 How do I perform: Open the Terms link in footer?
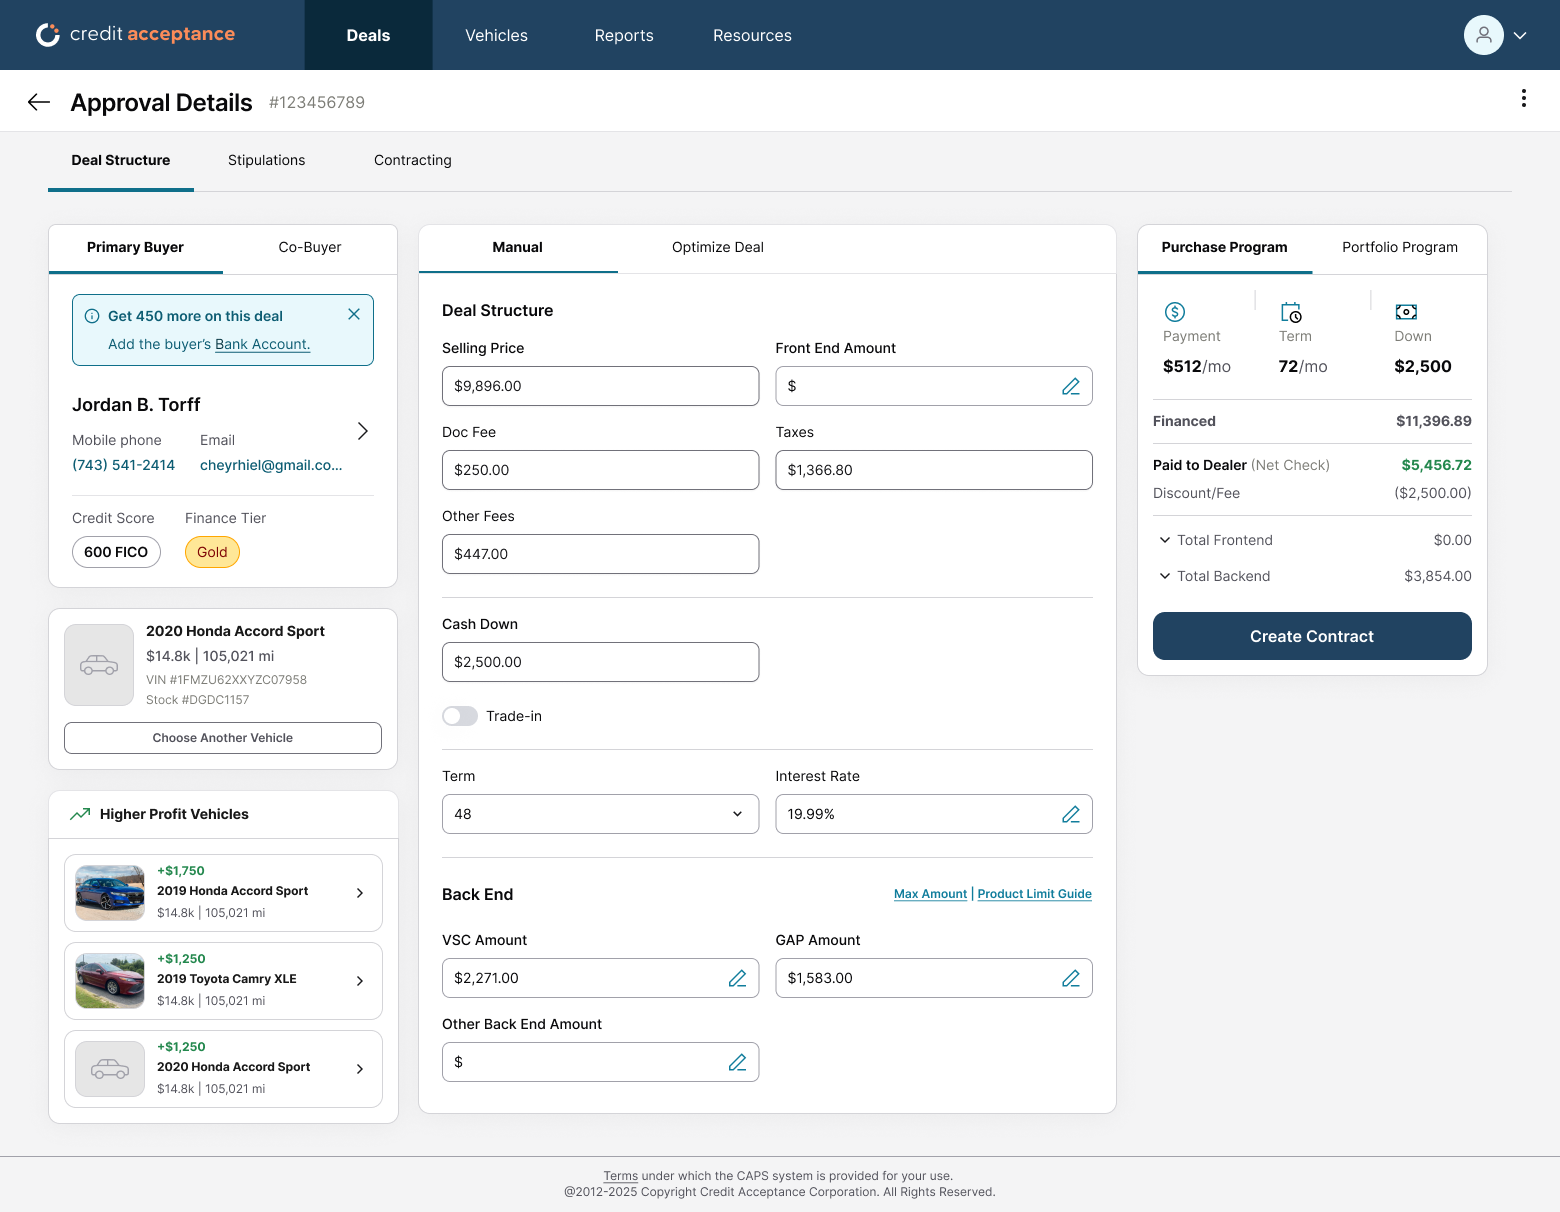pyautogui.click(x=620, y=1176)
